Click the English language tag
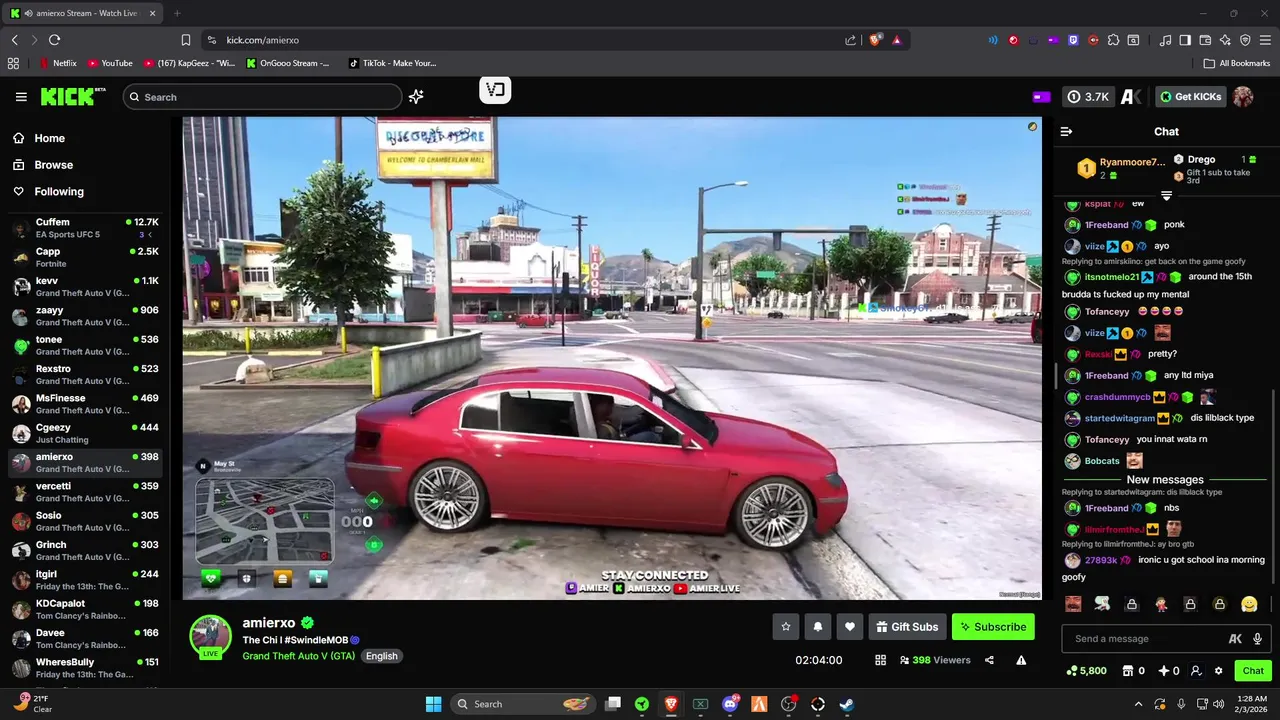Viewport: 1280px width, 720px height. point(381,656)
